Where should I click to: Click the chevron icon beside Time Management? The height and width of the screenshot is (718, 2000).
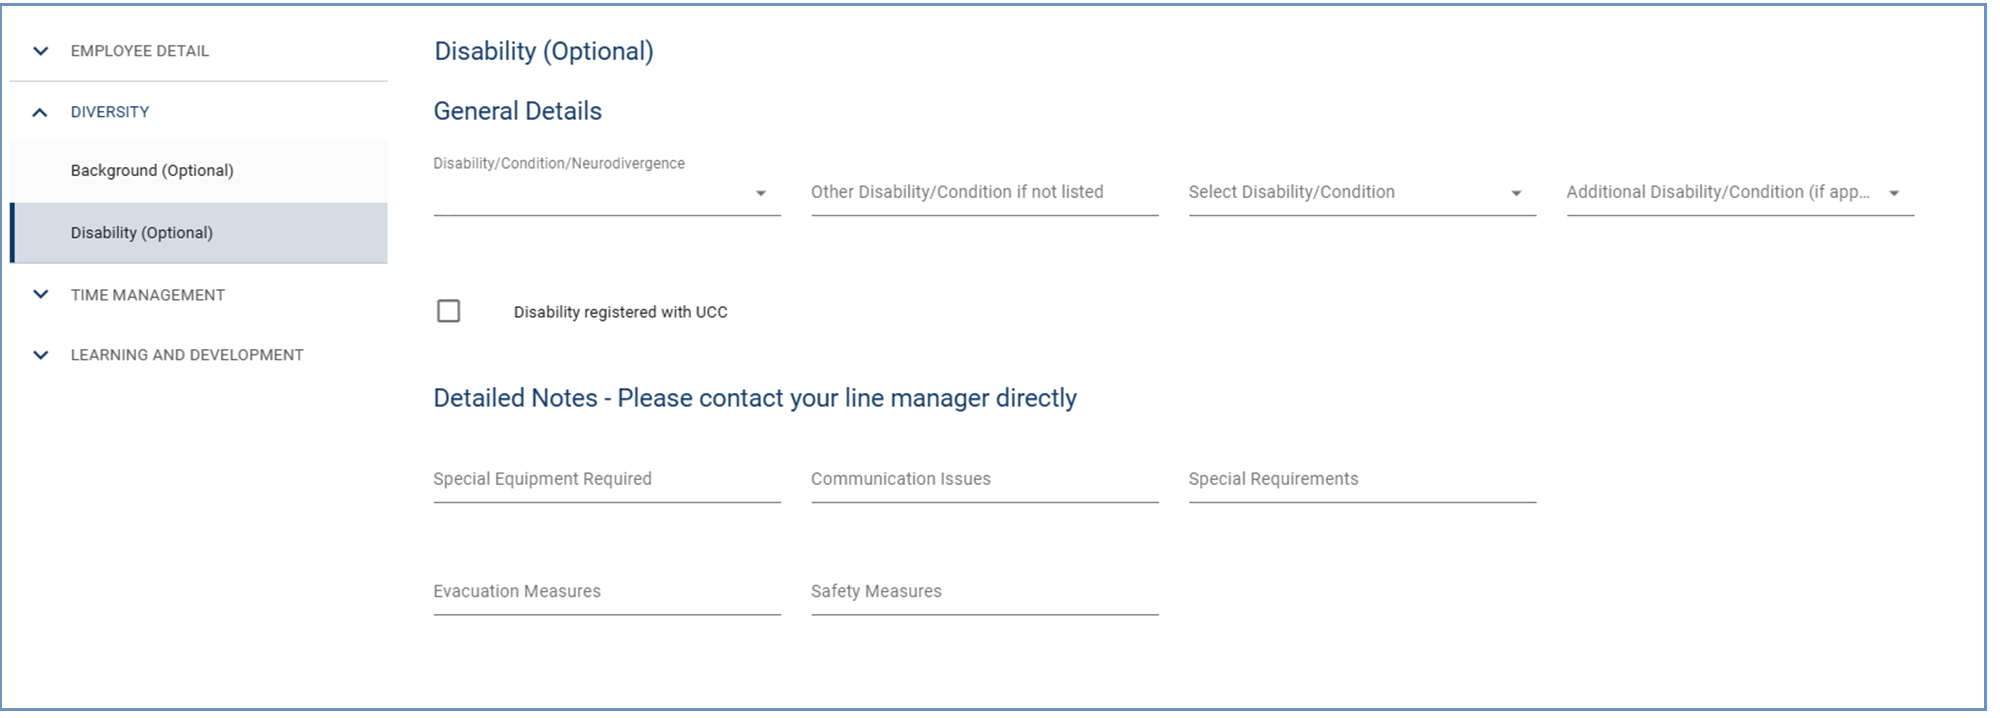click(40, 294)
